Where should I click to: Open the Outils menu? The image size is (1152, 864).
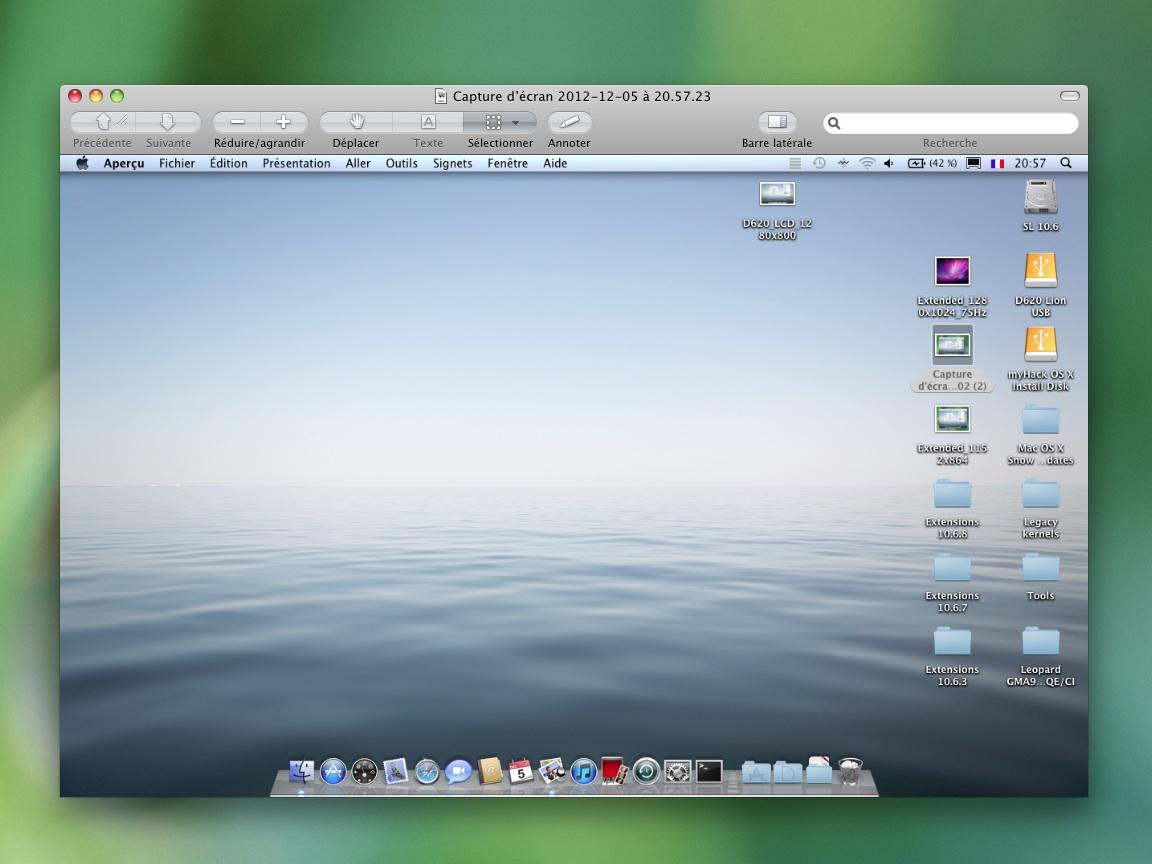pyautogui.click(x=401, y=163)
